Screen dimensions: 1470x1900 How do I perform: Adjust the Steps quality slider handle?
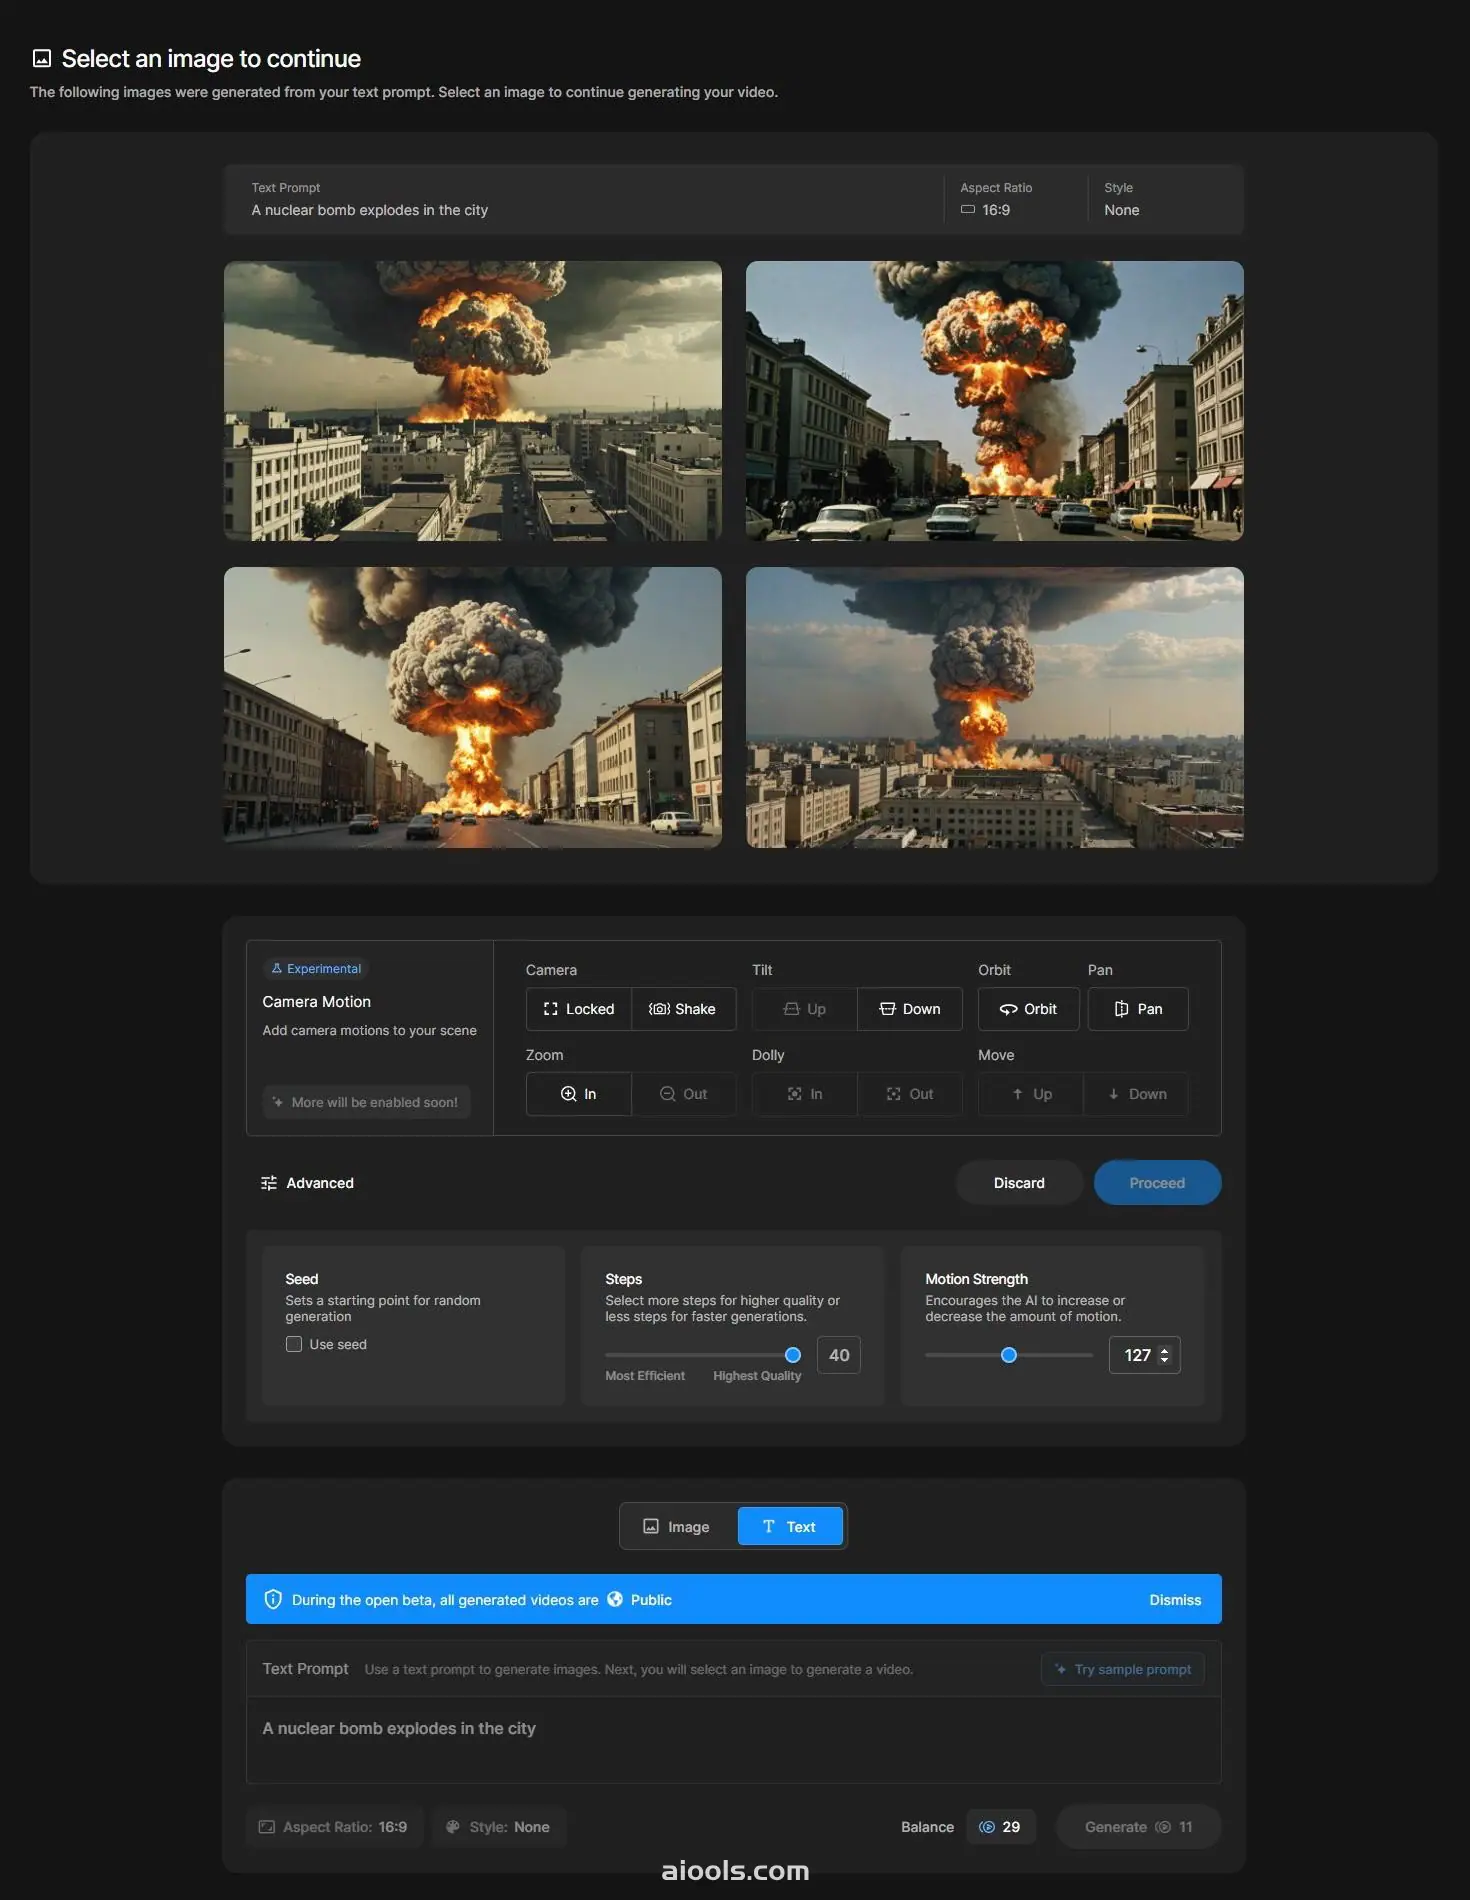click(x=793, y=1355)
